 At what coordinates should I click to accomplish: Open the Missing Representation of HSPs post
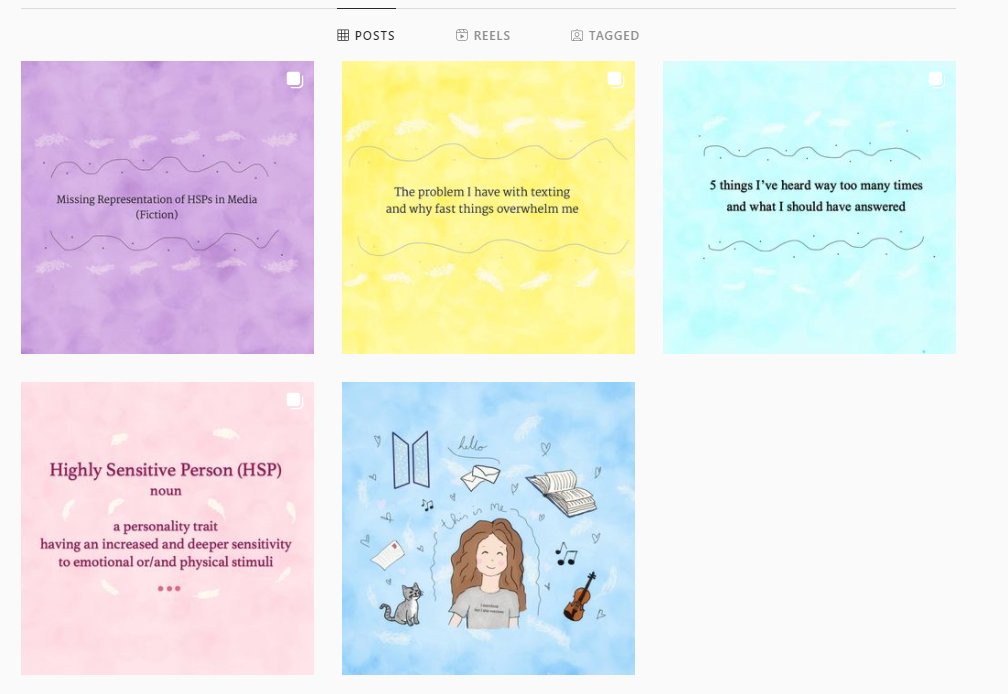pyautogui.click(x=167, y=208)
